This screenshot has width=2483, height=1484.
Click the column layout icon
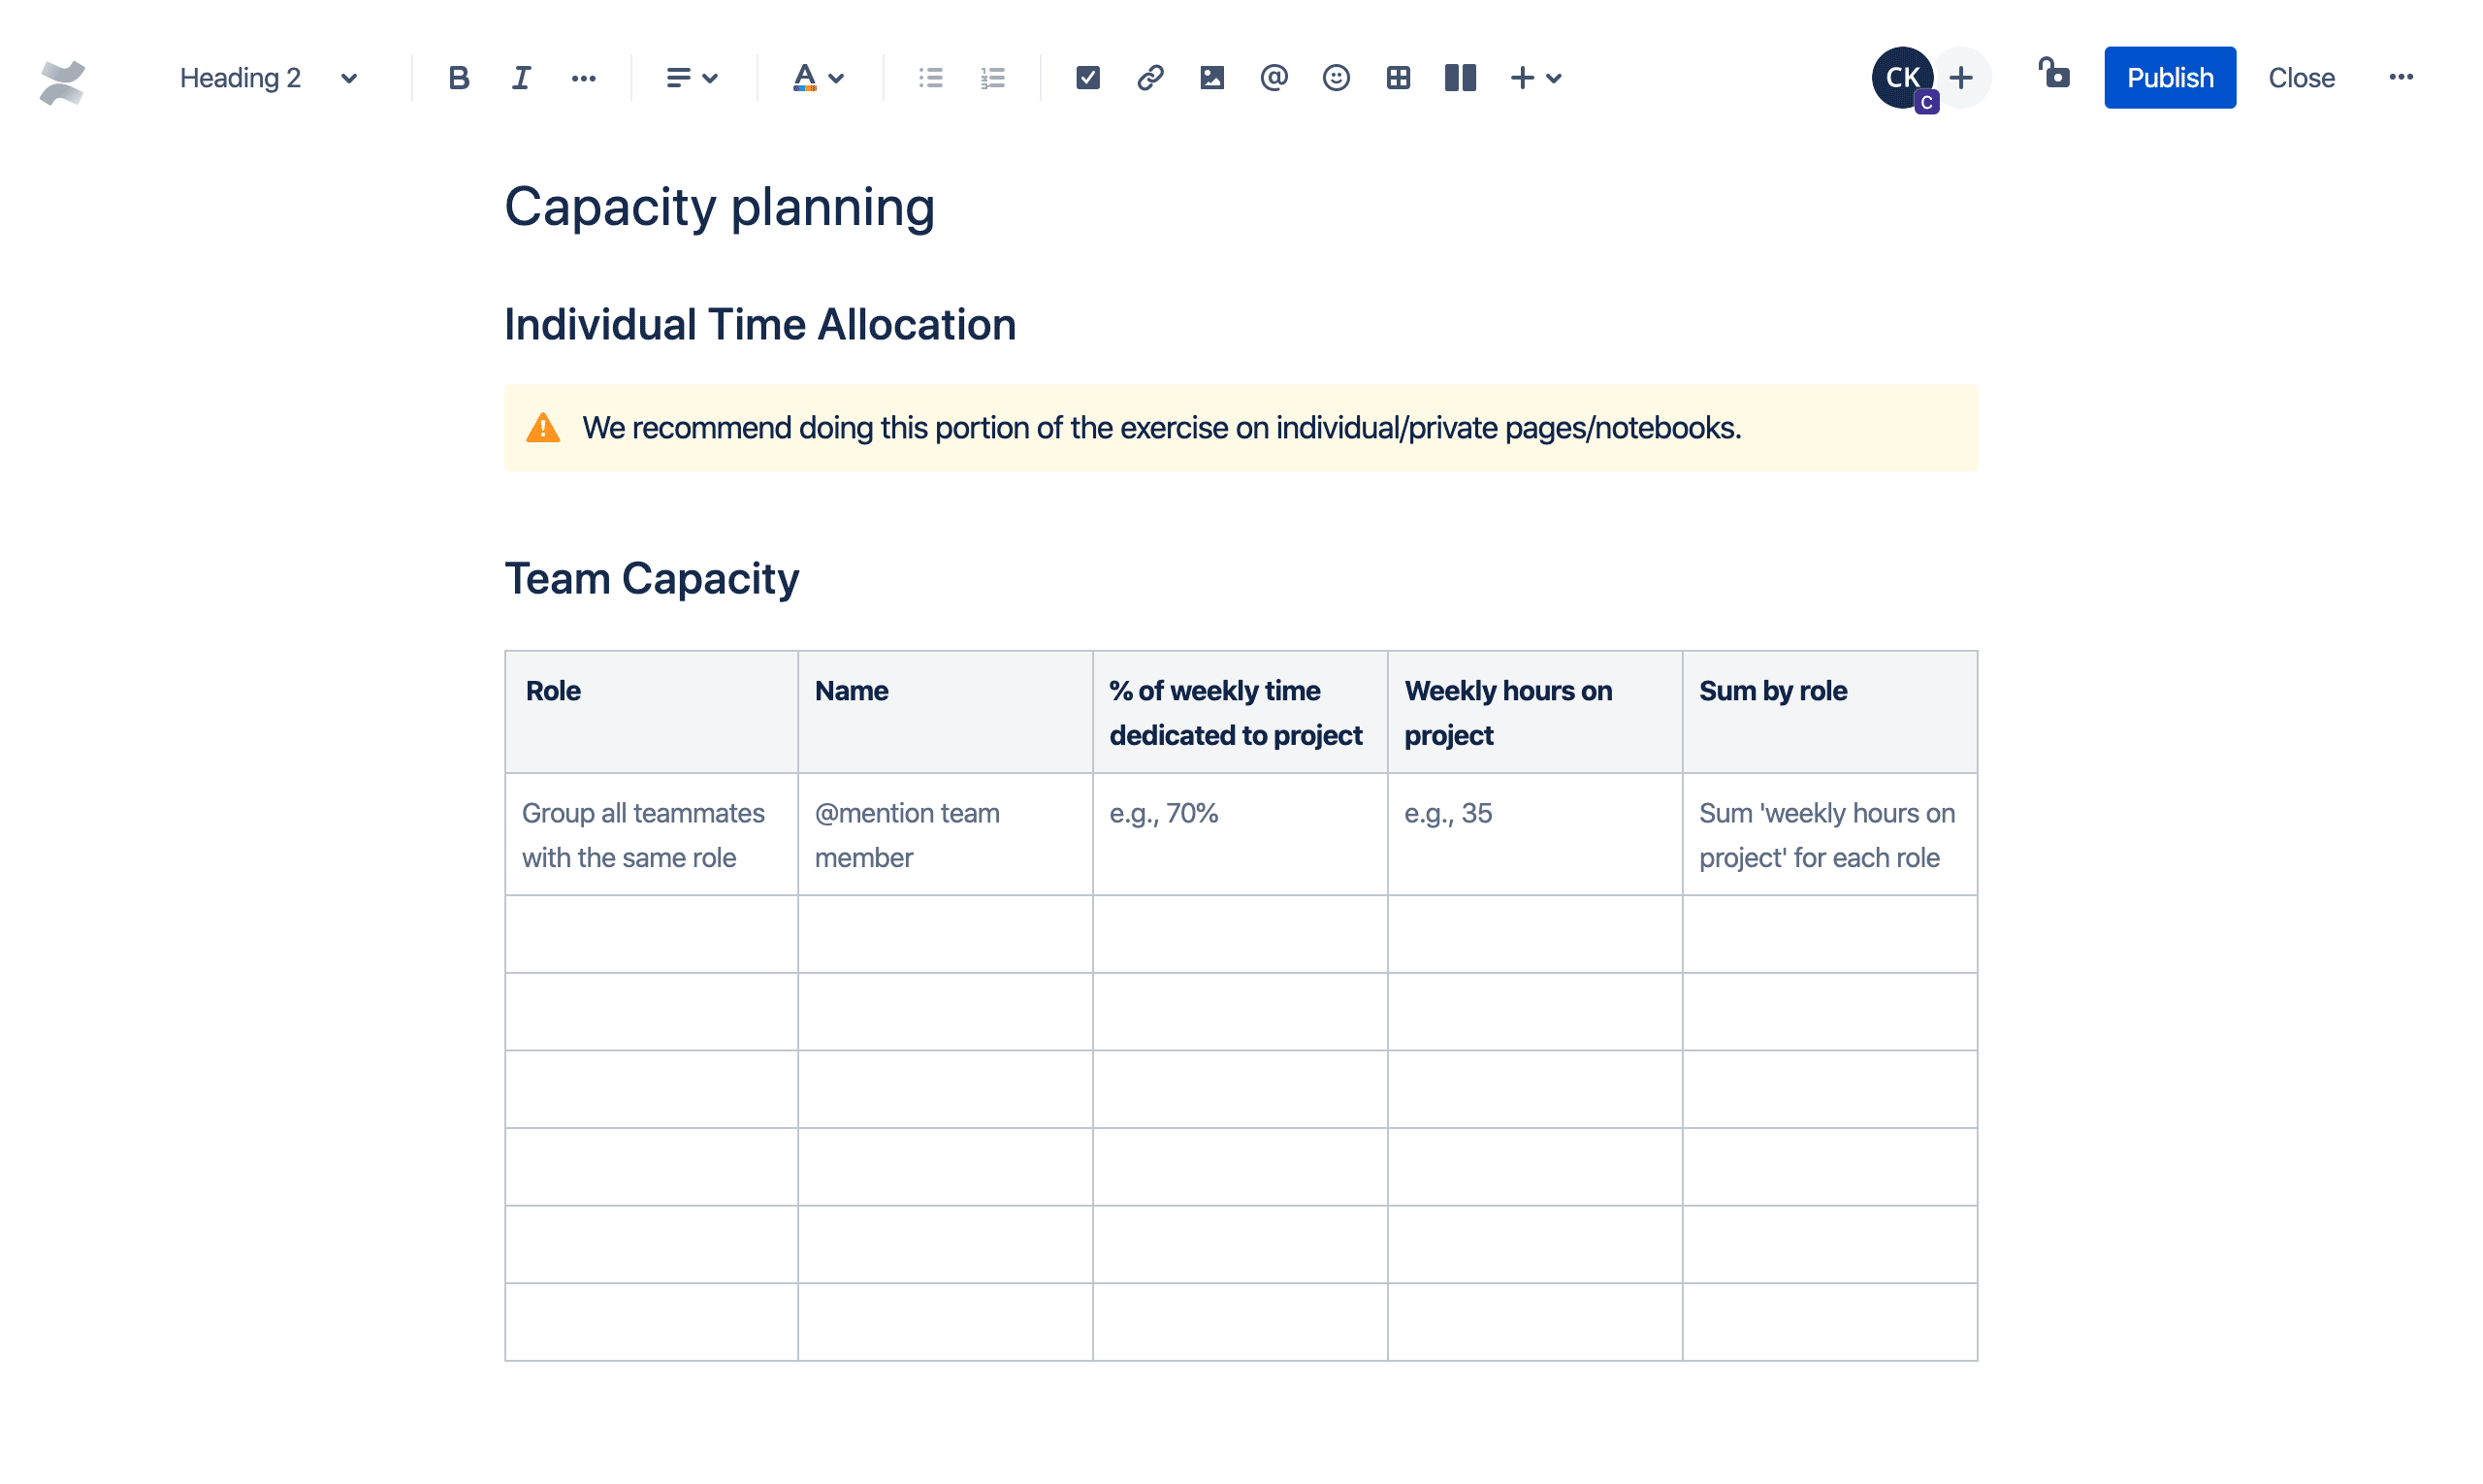(x=1457, y=78)
